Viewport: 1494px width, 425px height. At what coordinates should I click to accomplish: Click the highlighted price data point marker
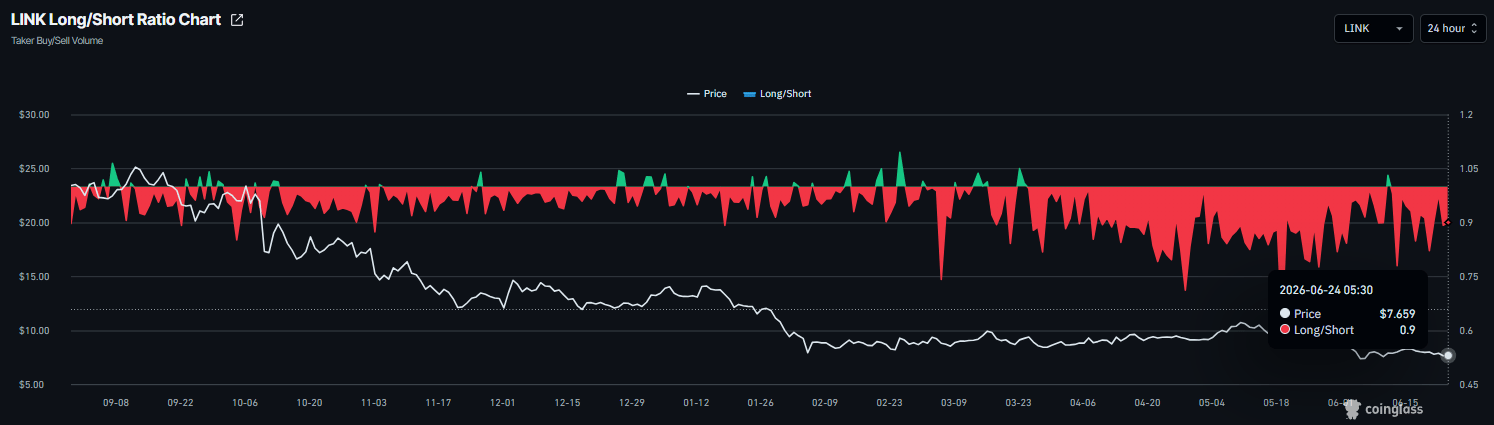coord(1448,356)
